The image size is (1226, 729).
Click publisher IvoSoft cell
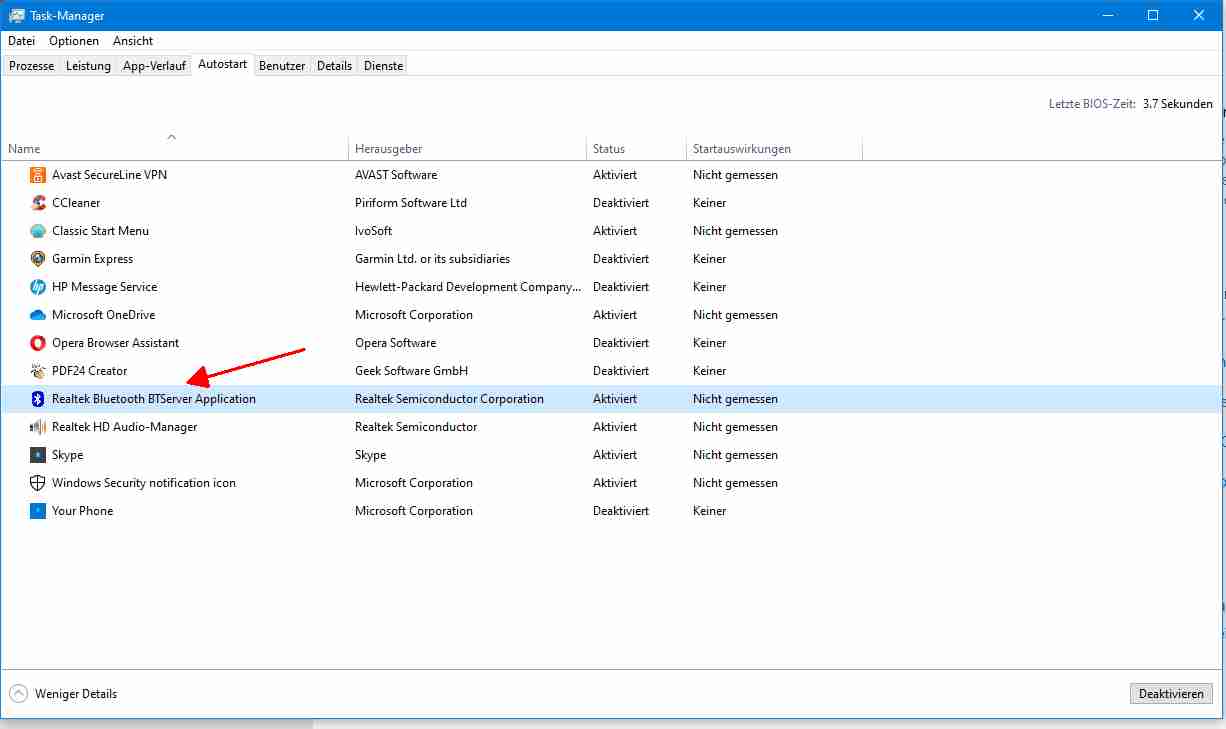[374, 231]
